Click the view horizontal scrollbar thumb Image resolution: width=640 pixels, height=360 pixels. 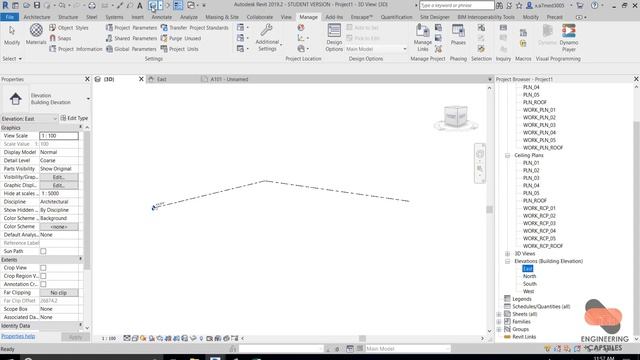click(x=362, y=338)
